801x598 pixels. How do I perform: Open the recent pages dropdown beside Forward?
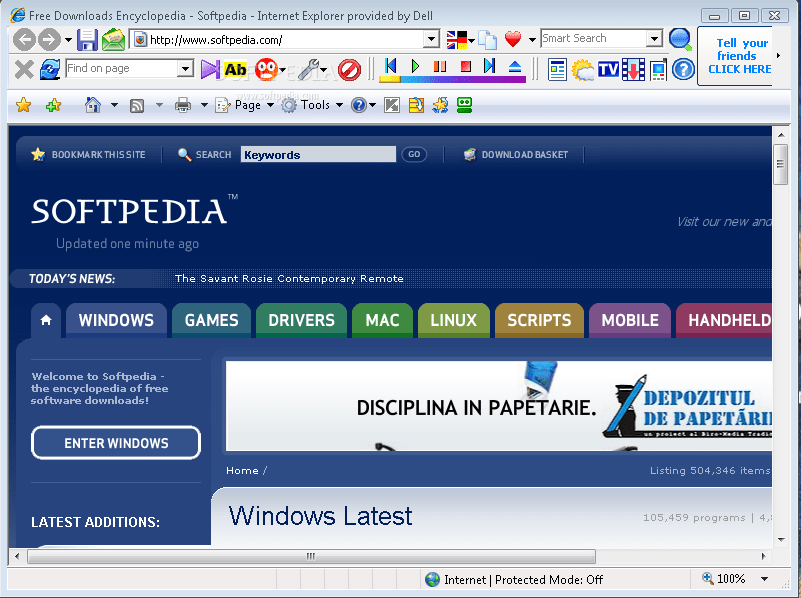68,40
